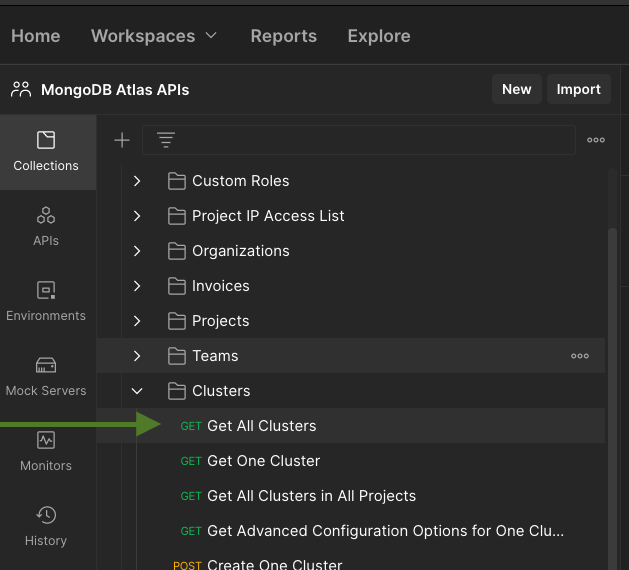Click the Clusters folder icon
This screenshot has height=570, width=629.
[177, 391]
